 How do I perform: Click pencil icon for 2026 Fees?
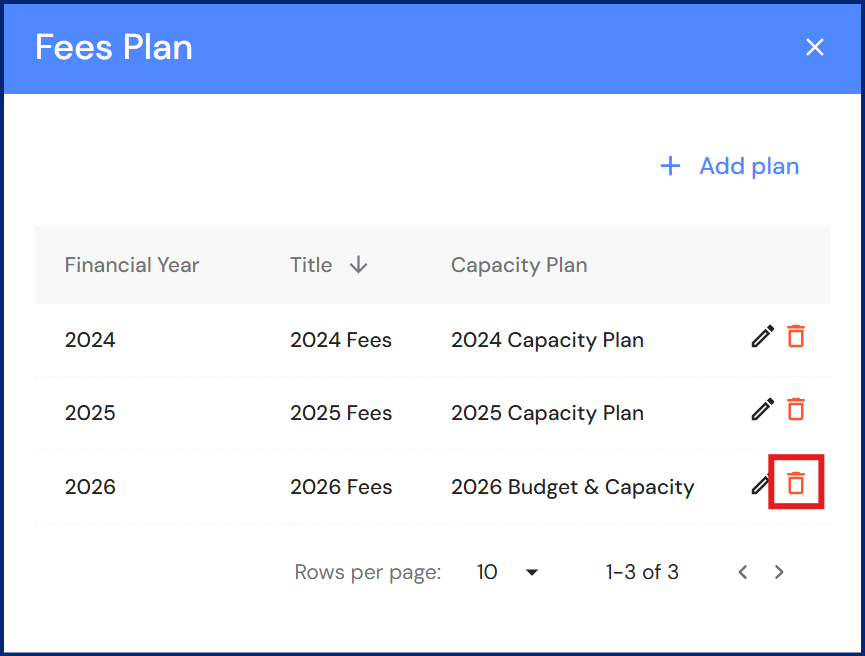760,485
